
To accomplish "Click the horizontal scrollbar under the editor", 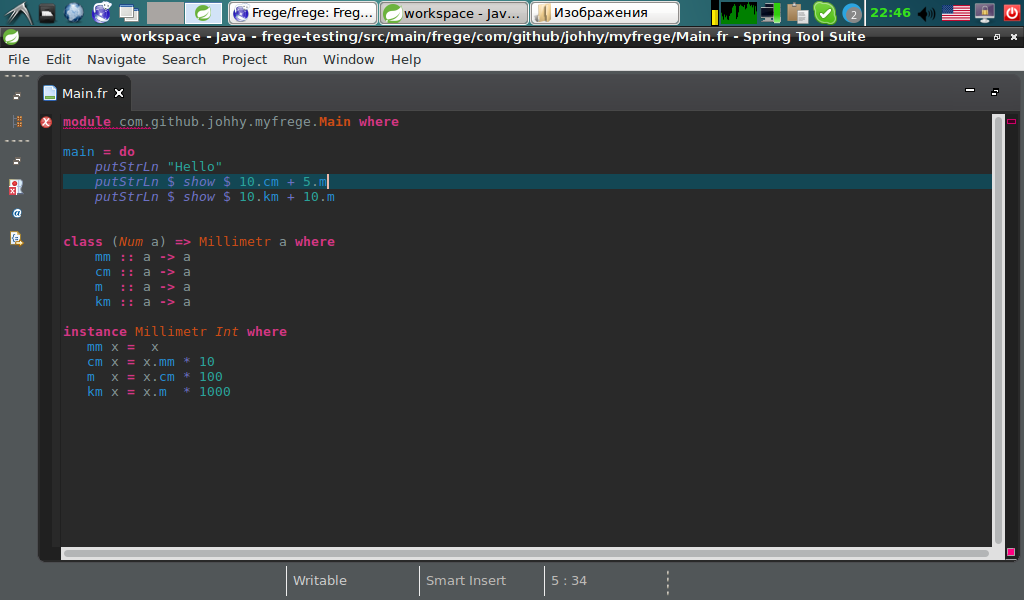I will (525, 552).
